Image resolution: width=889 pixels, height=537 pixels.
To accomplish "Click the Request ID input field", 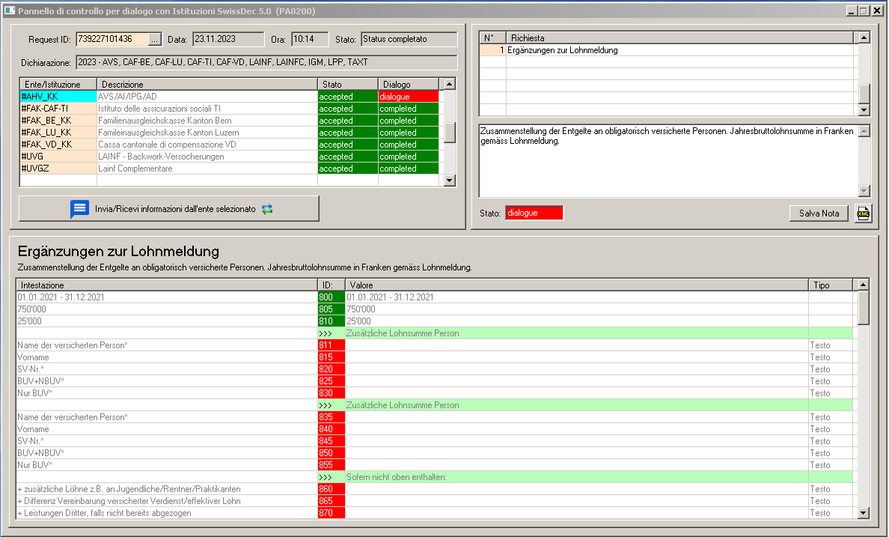I will (x=110, y=40).
